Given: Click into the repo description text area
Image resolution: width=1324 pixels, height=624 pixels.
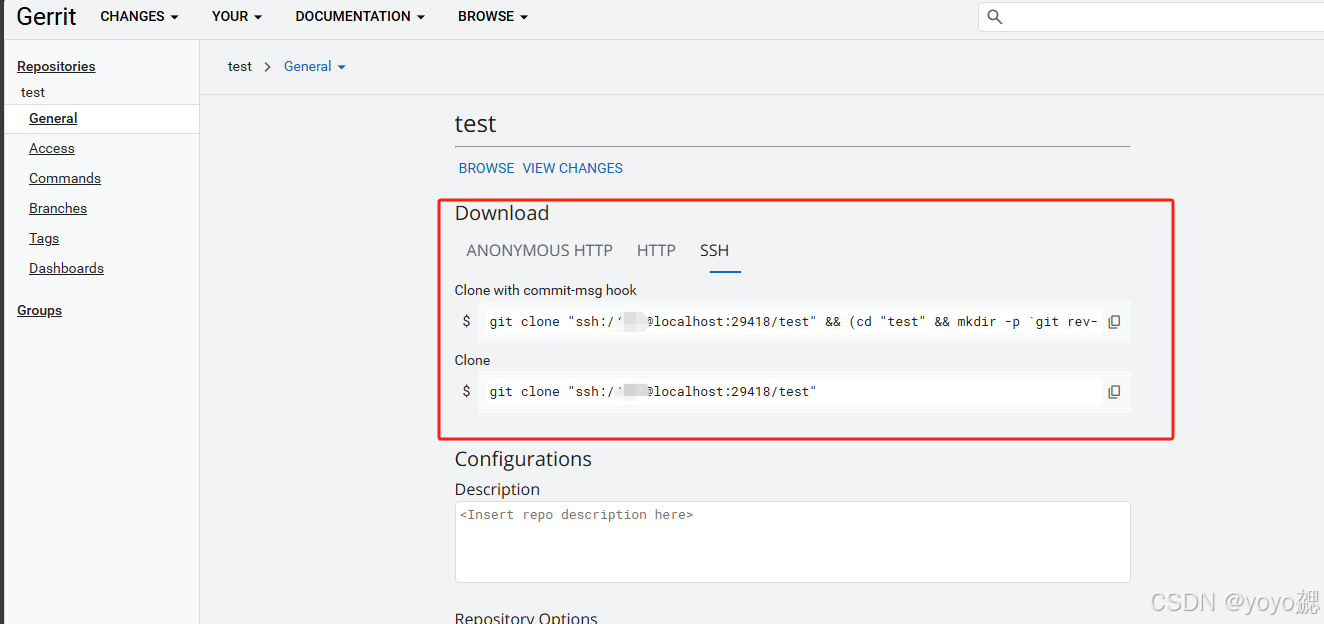Looking at the screenshot, I should point(792,542).
